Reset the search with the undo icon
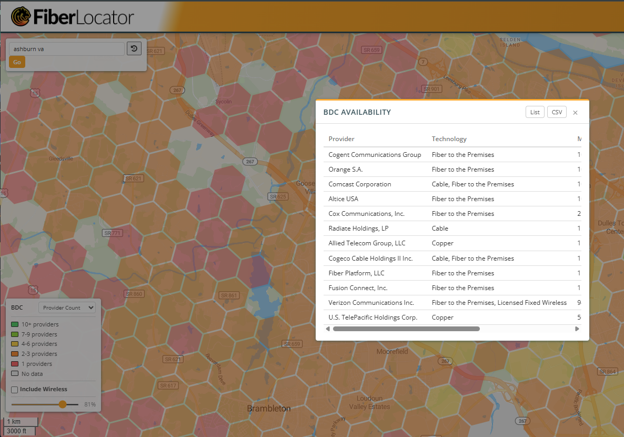 tap(134, 49)
